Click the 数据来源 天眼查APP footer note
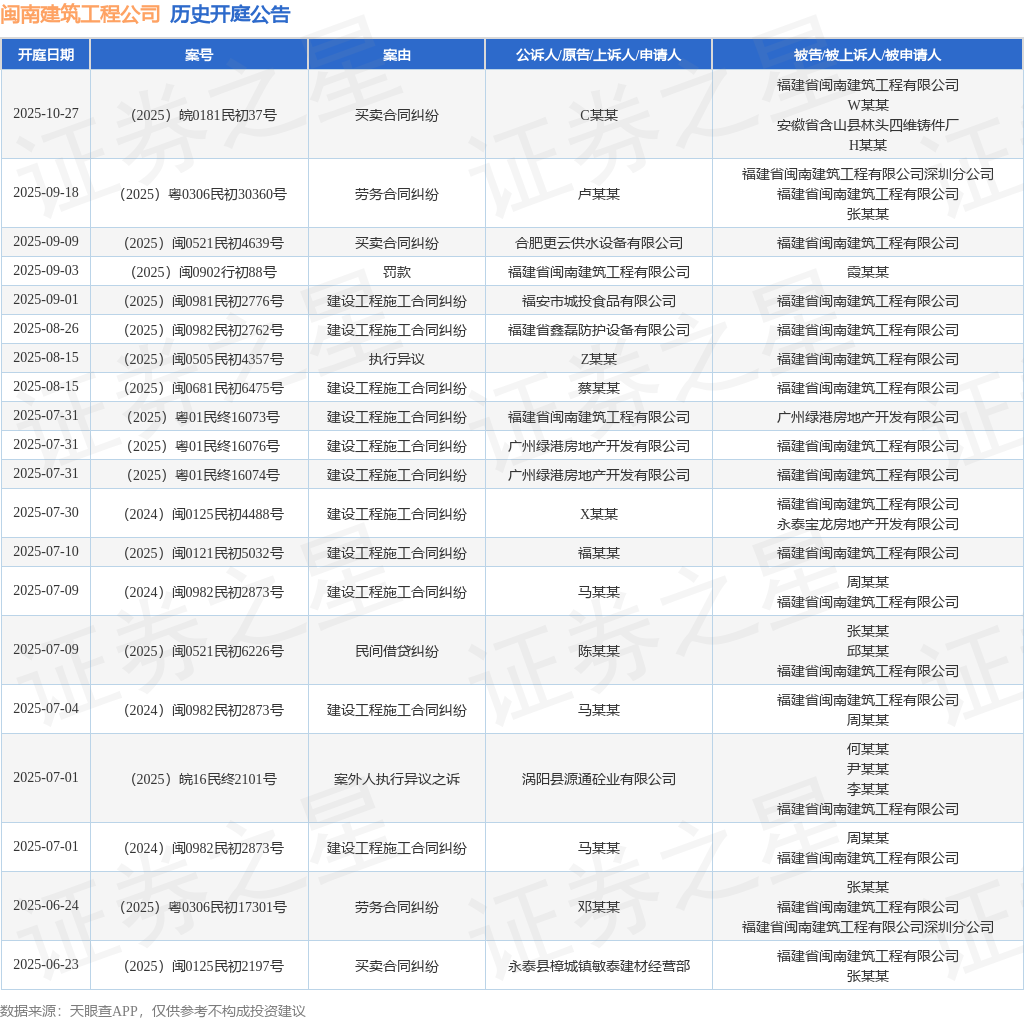 click(152, 1011)
